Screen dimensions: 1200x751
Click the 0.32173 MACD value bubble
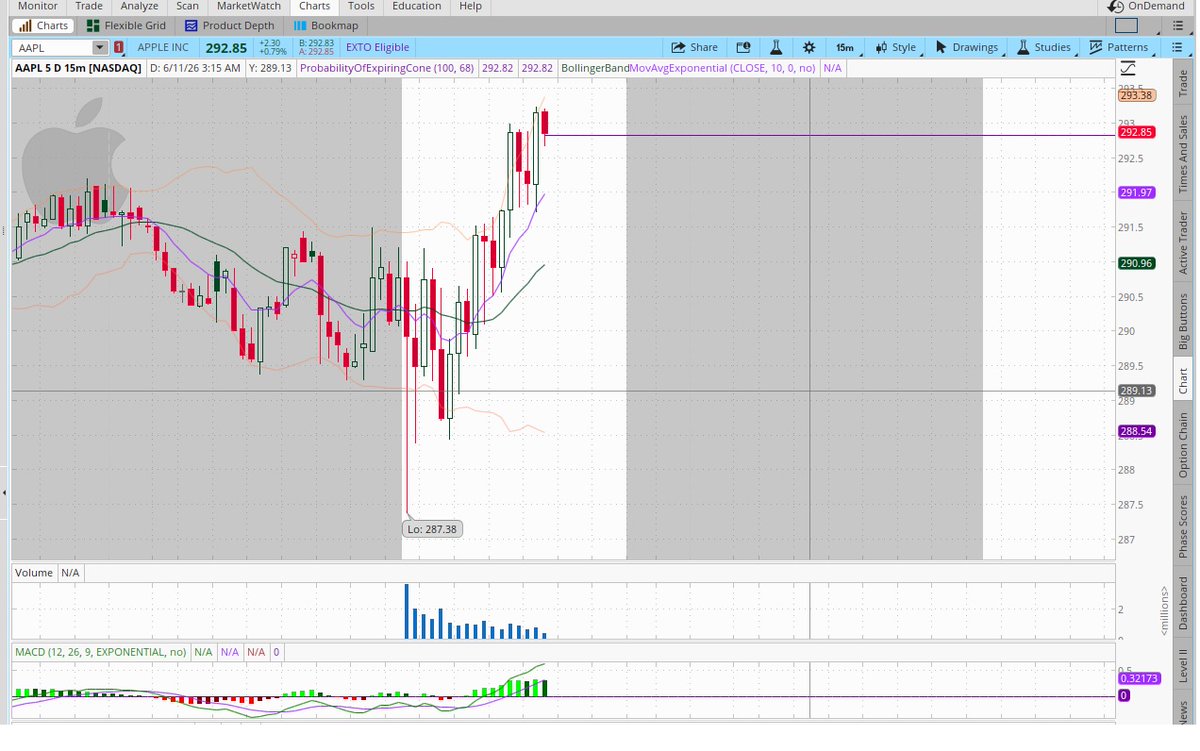pyautogui.click(x=1137, y=678)
